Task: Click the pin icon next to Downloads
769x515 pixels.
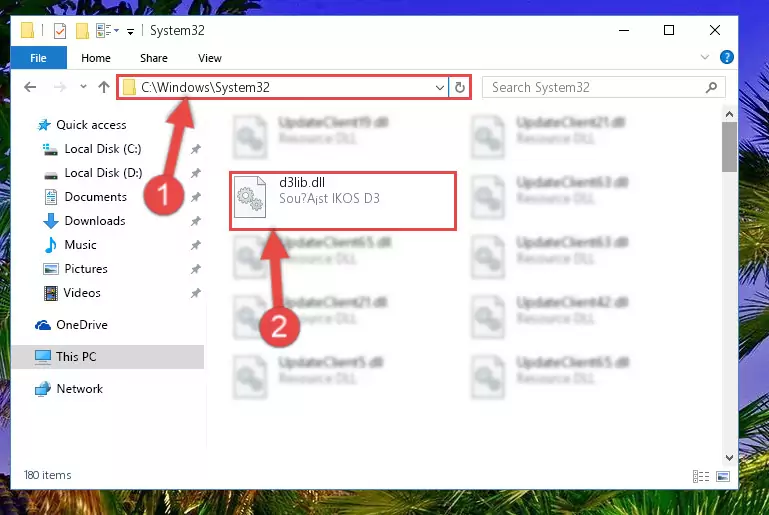Action: click(196, 221)
